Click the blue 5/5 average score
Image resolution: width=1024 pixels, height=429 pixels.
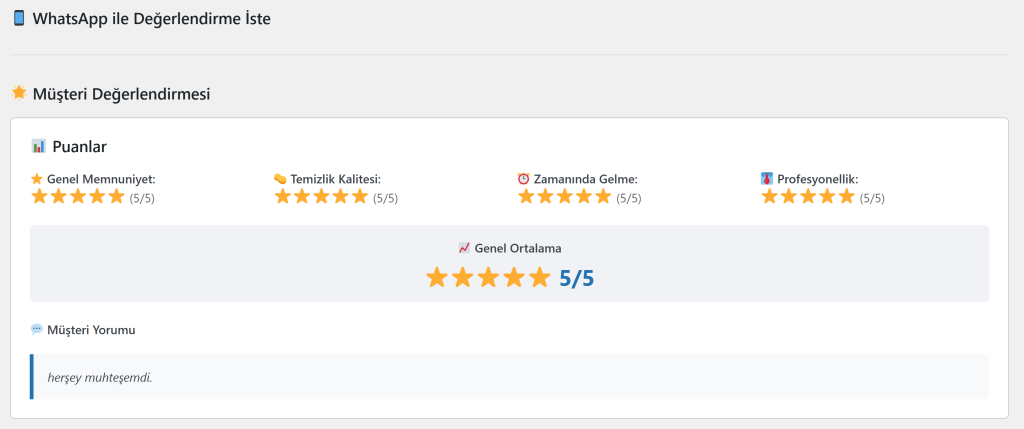pos(577,278)
